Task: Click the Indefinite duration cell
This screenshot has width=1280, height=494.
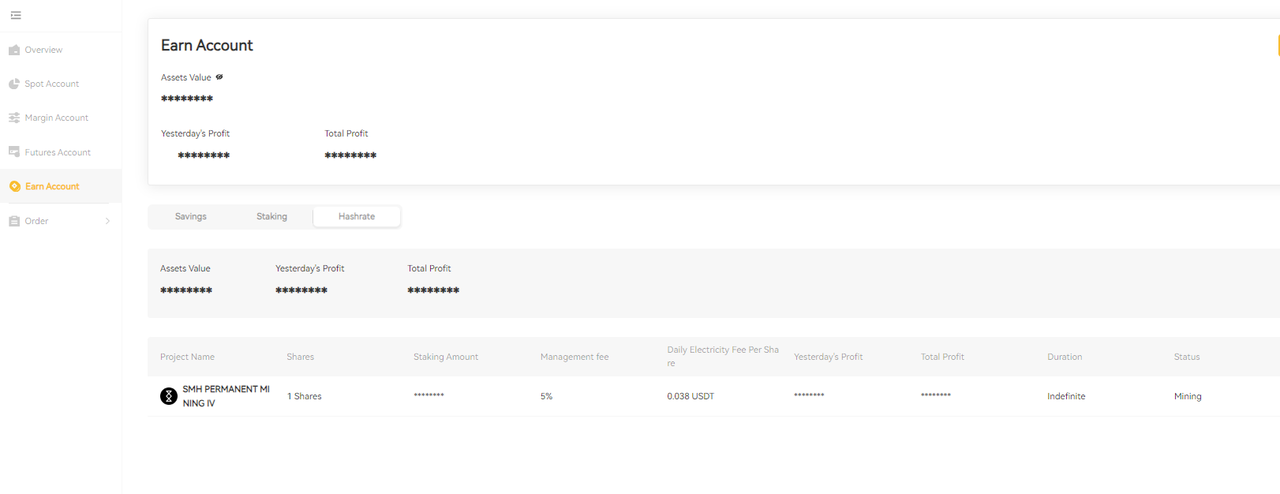Action: coord(1066,397)
